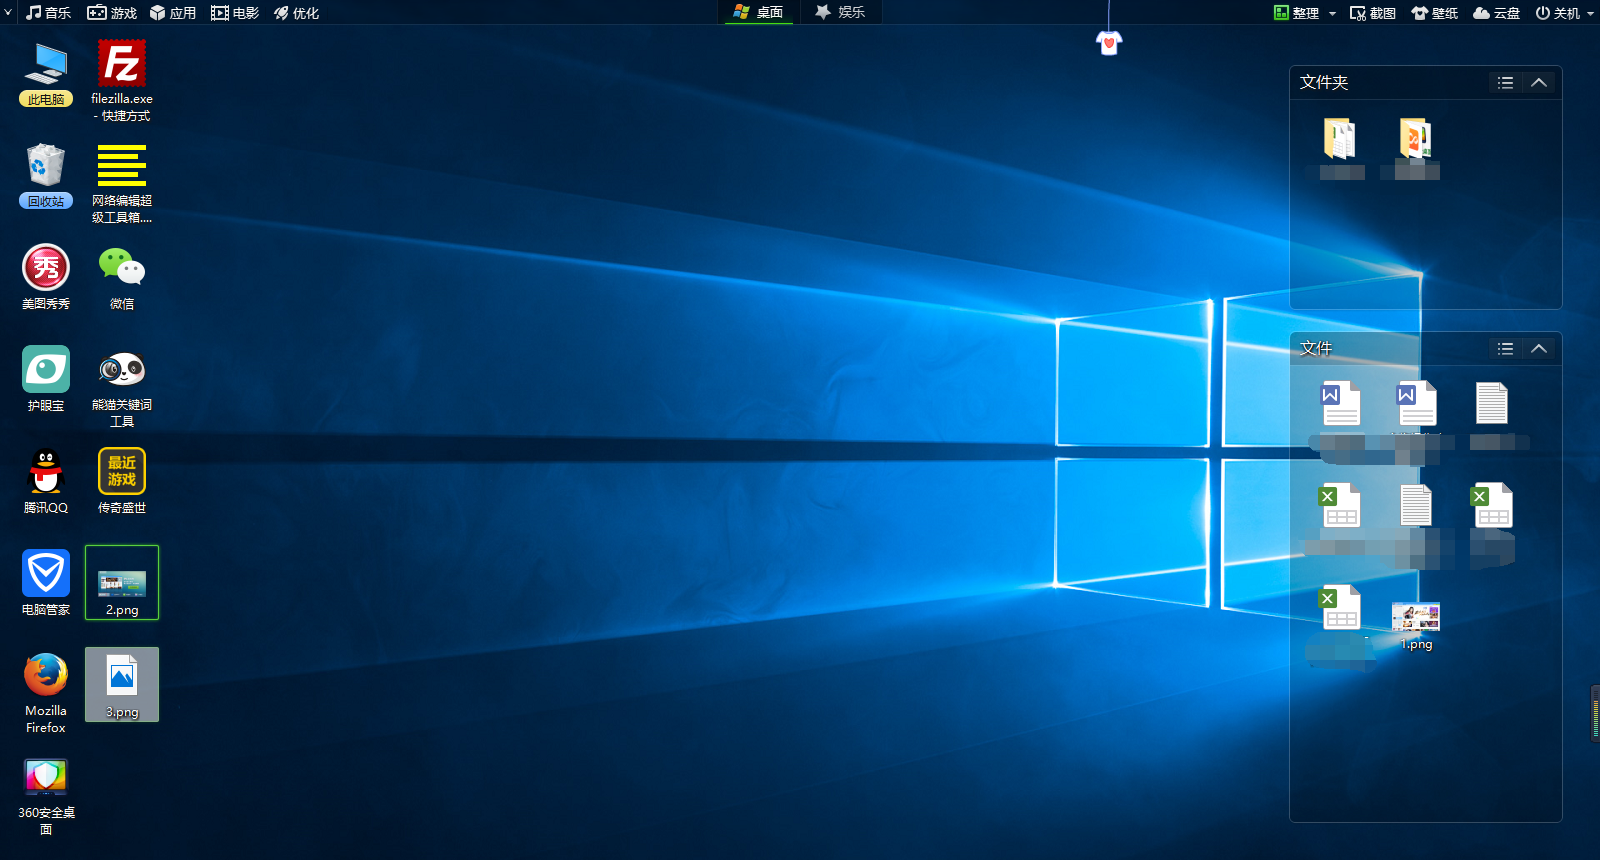Image resolution: width=1600 pixels, height=860 pixels.
Task: Open the 音乐 menu item
Action: tap(49, 13)
